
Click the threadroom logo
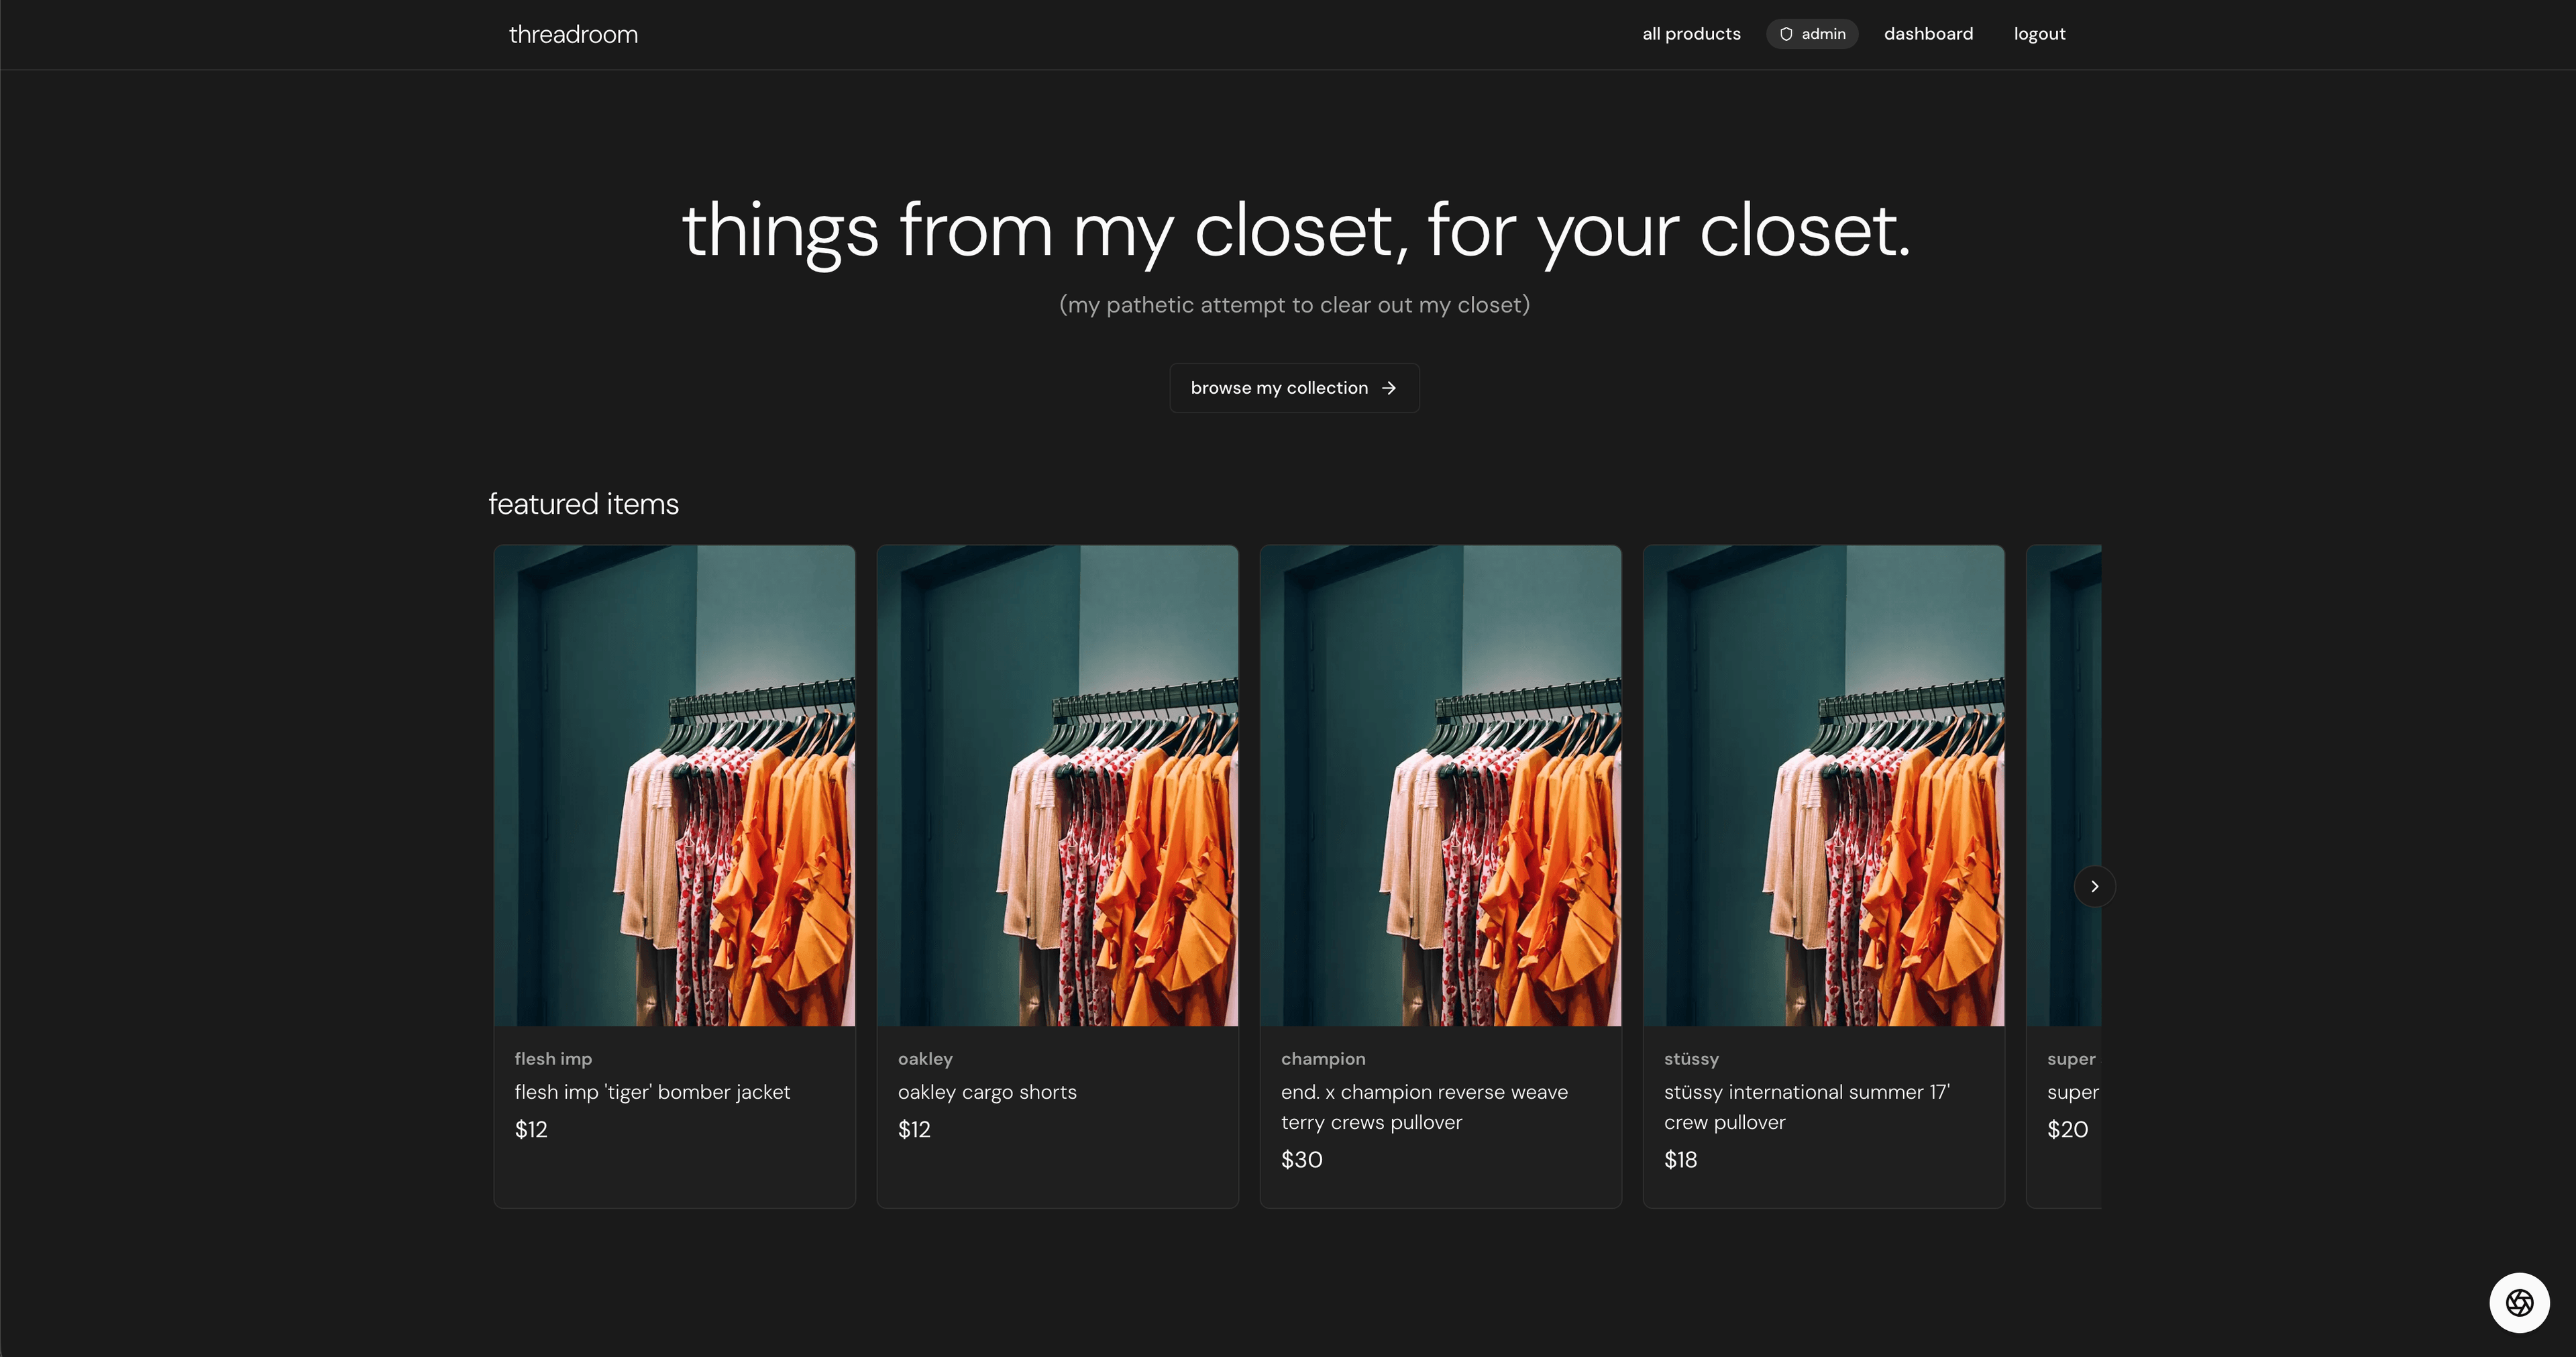coord(573,34)
